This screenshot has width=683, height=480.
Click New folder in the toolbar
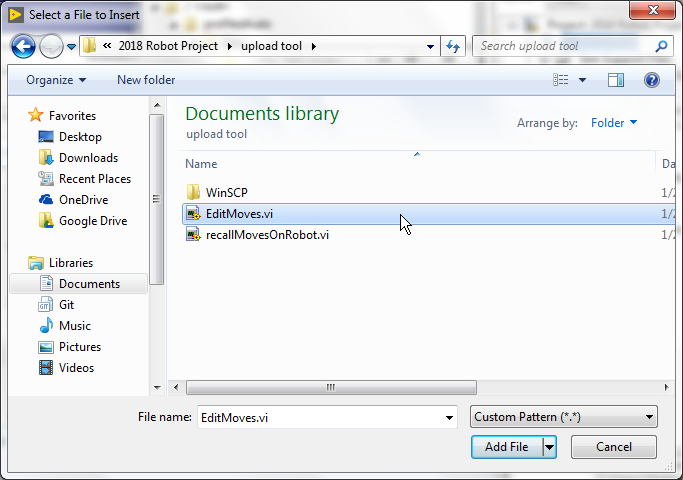[x=146, y=80]
